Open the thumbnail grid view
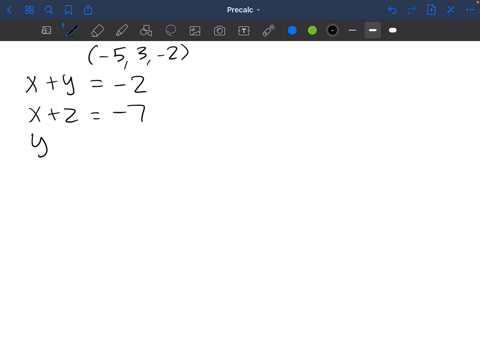 [x=29, y=10]
